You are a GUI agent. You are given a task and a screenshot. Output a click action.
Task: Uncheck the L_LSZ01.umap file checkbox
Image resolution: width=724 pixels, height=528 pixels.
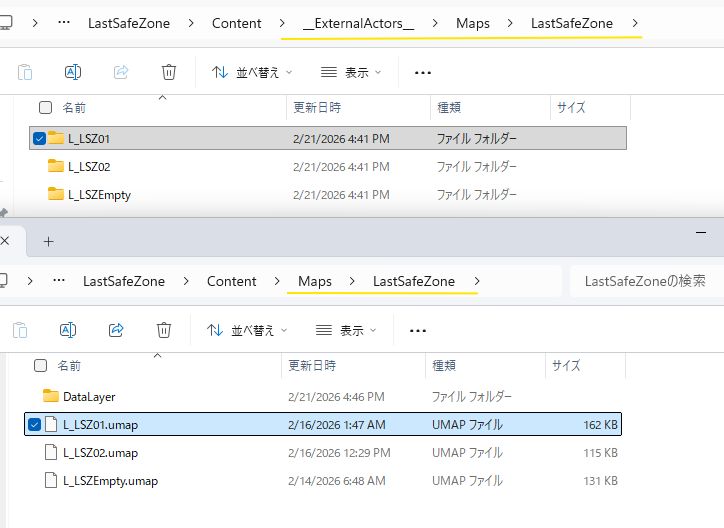[34, 424]
